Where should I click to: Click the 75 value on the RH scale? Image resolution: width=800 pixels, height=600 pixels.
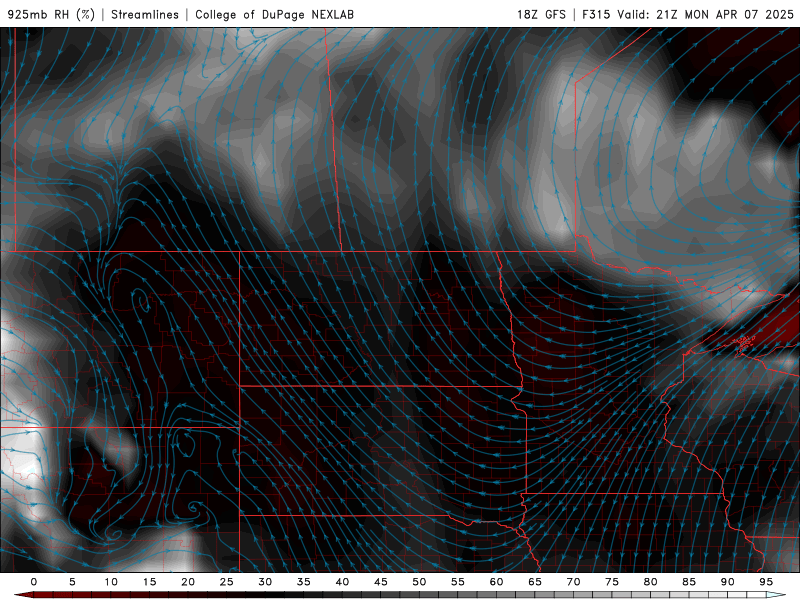click(x=612, y=582)
